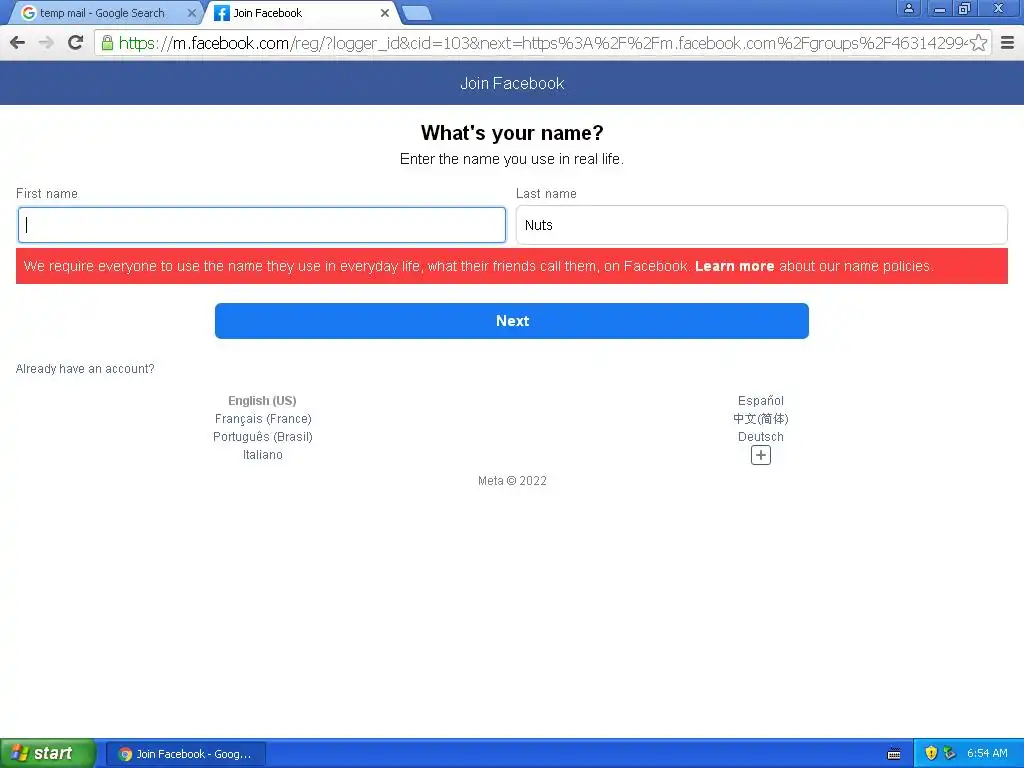This screenshot has width=1024, height=768.
Task: Open the security shield tray icon
Action: point(931,754)
